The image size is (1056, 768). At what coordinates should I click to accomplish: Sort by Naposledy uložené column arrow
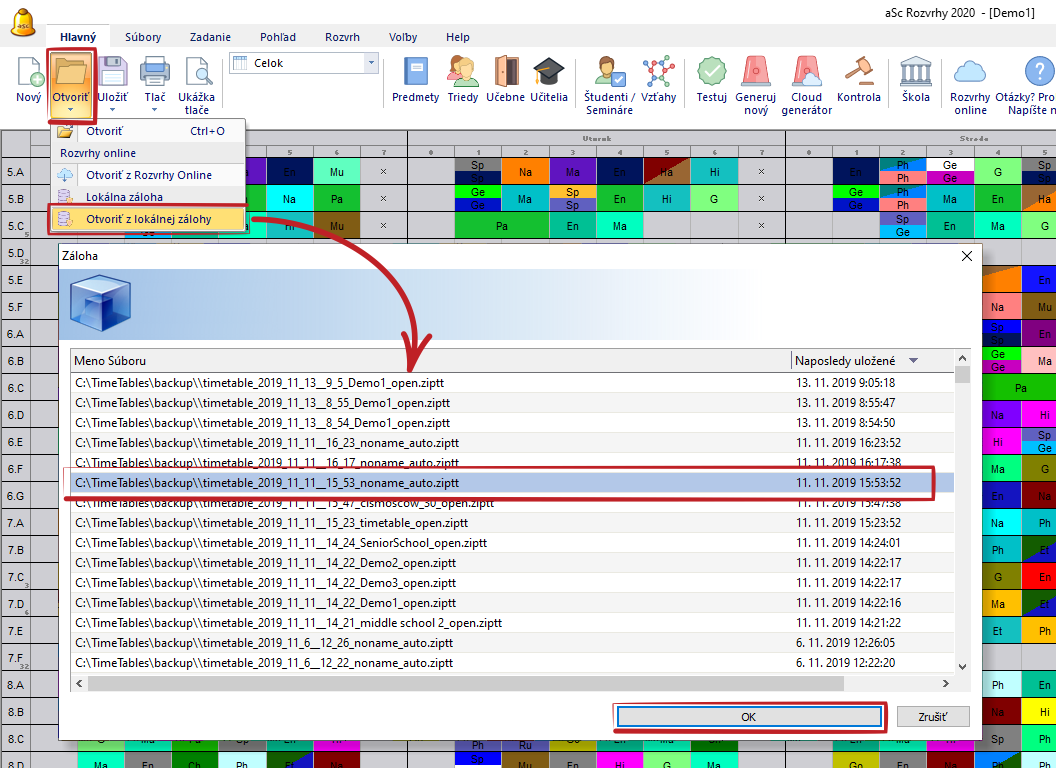coord(912,361)
